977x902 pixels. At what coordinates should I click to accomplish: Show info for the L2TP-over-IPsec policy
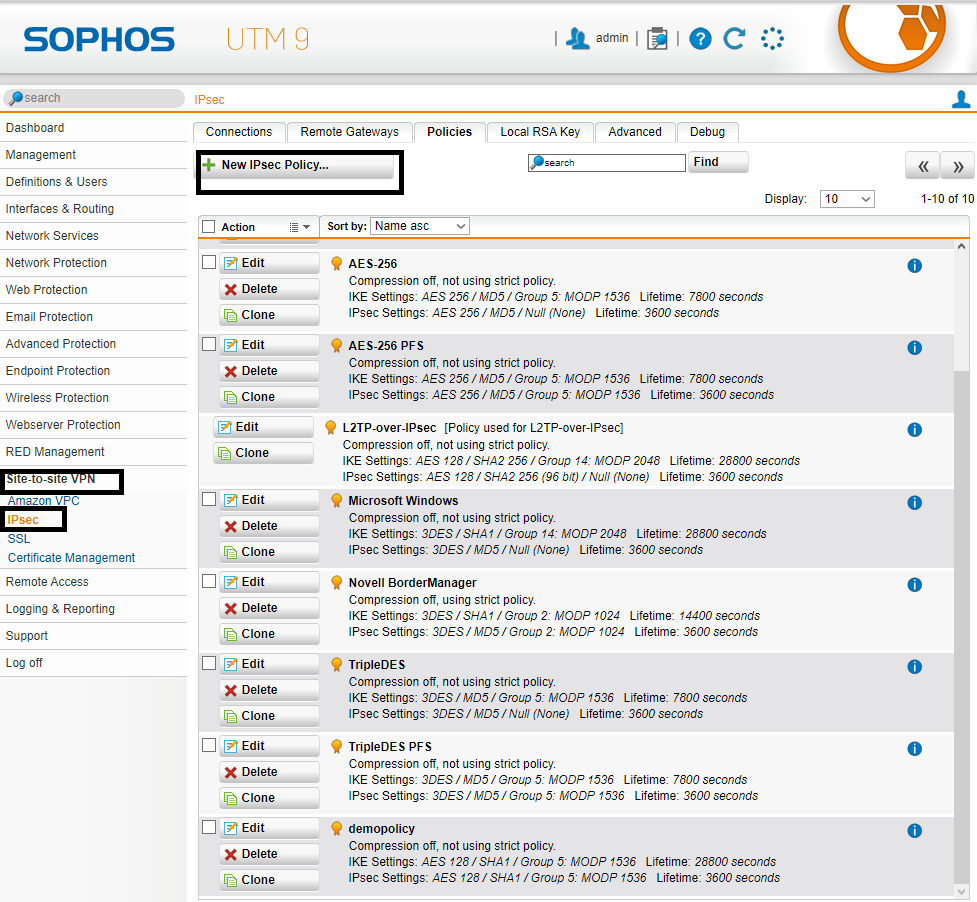(x=914, y=430)
